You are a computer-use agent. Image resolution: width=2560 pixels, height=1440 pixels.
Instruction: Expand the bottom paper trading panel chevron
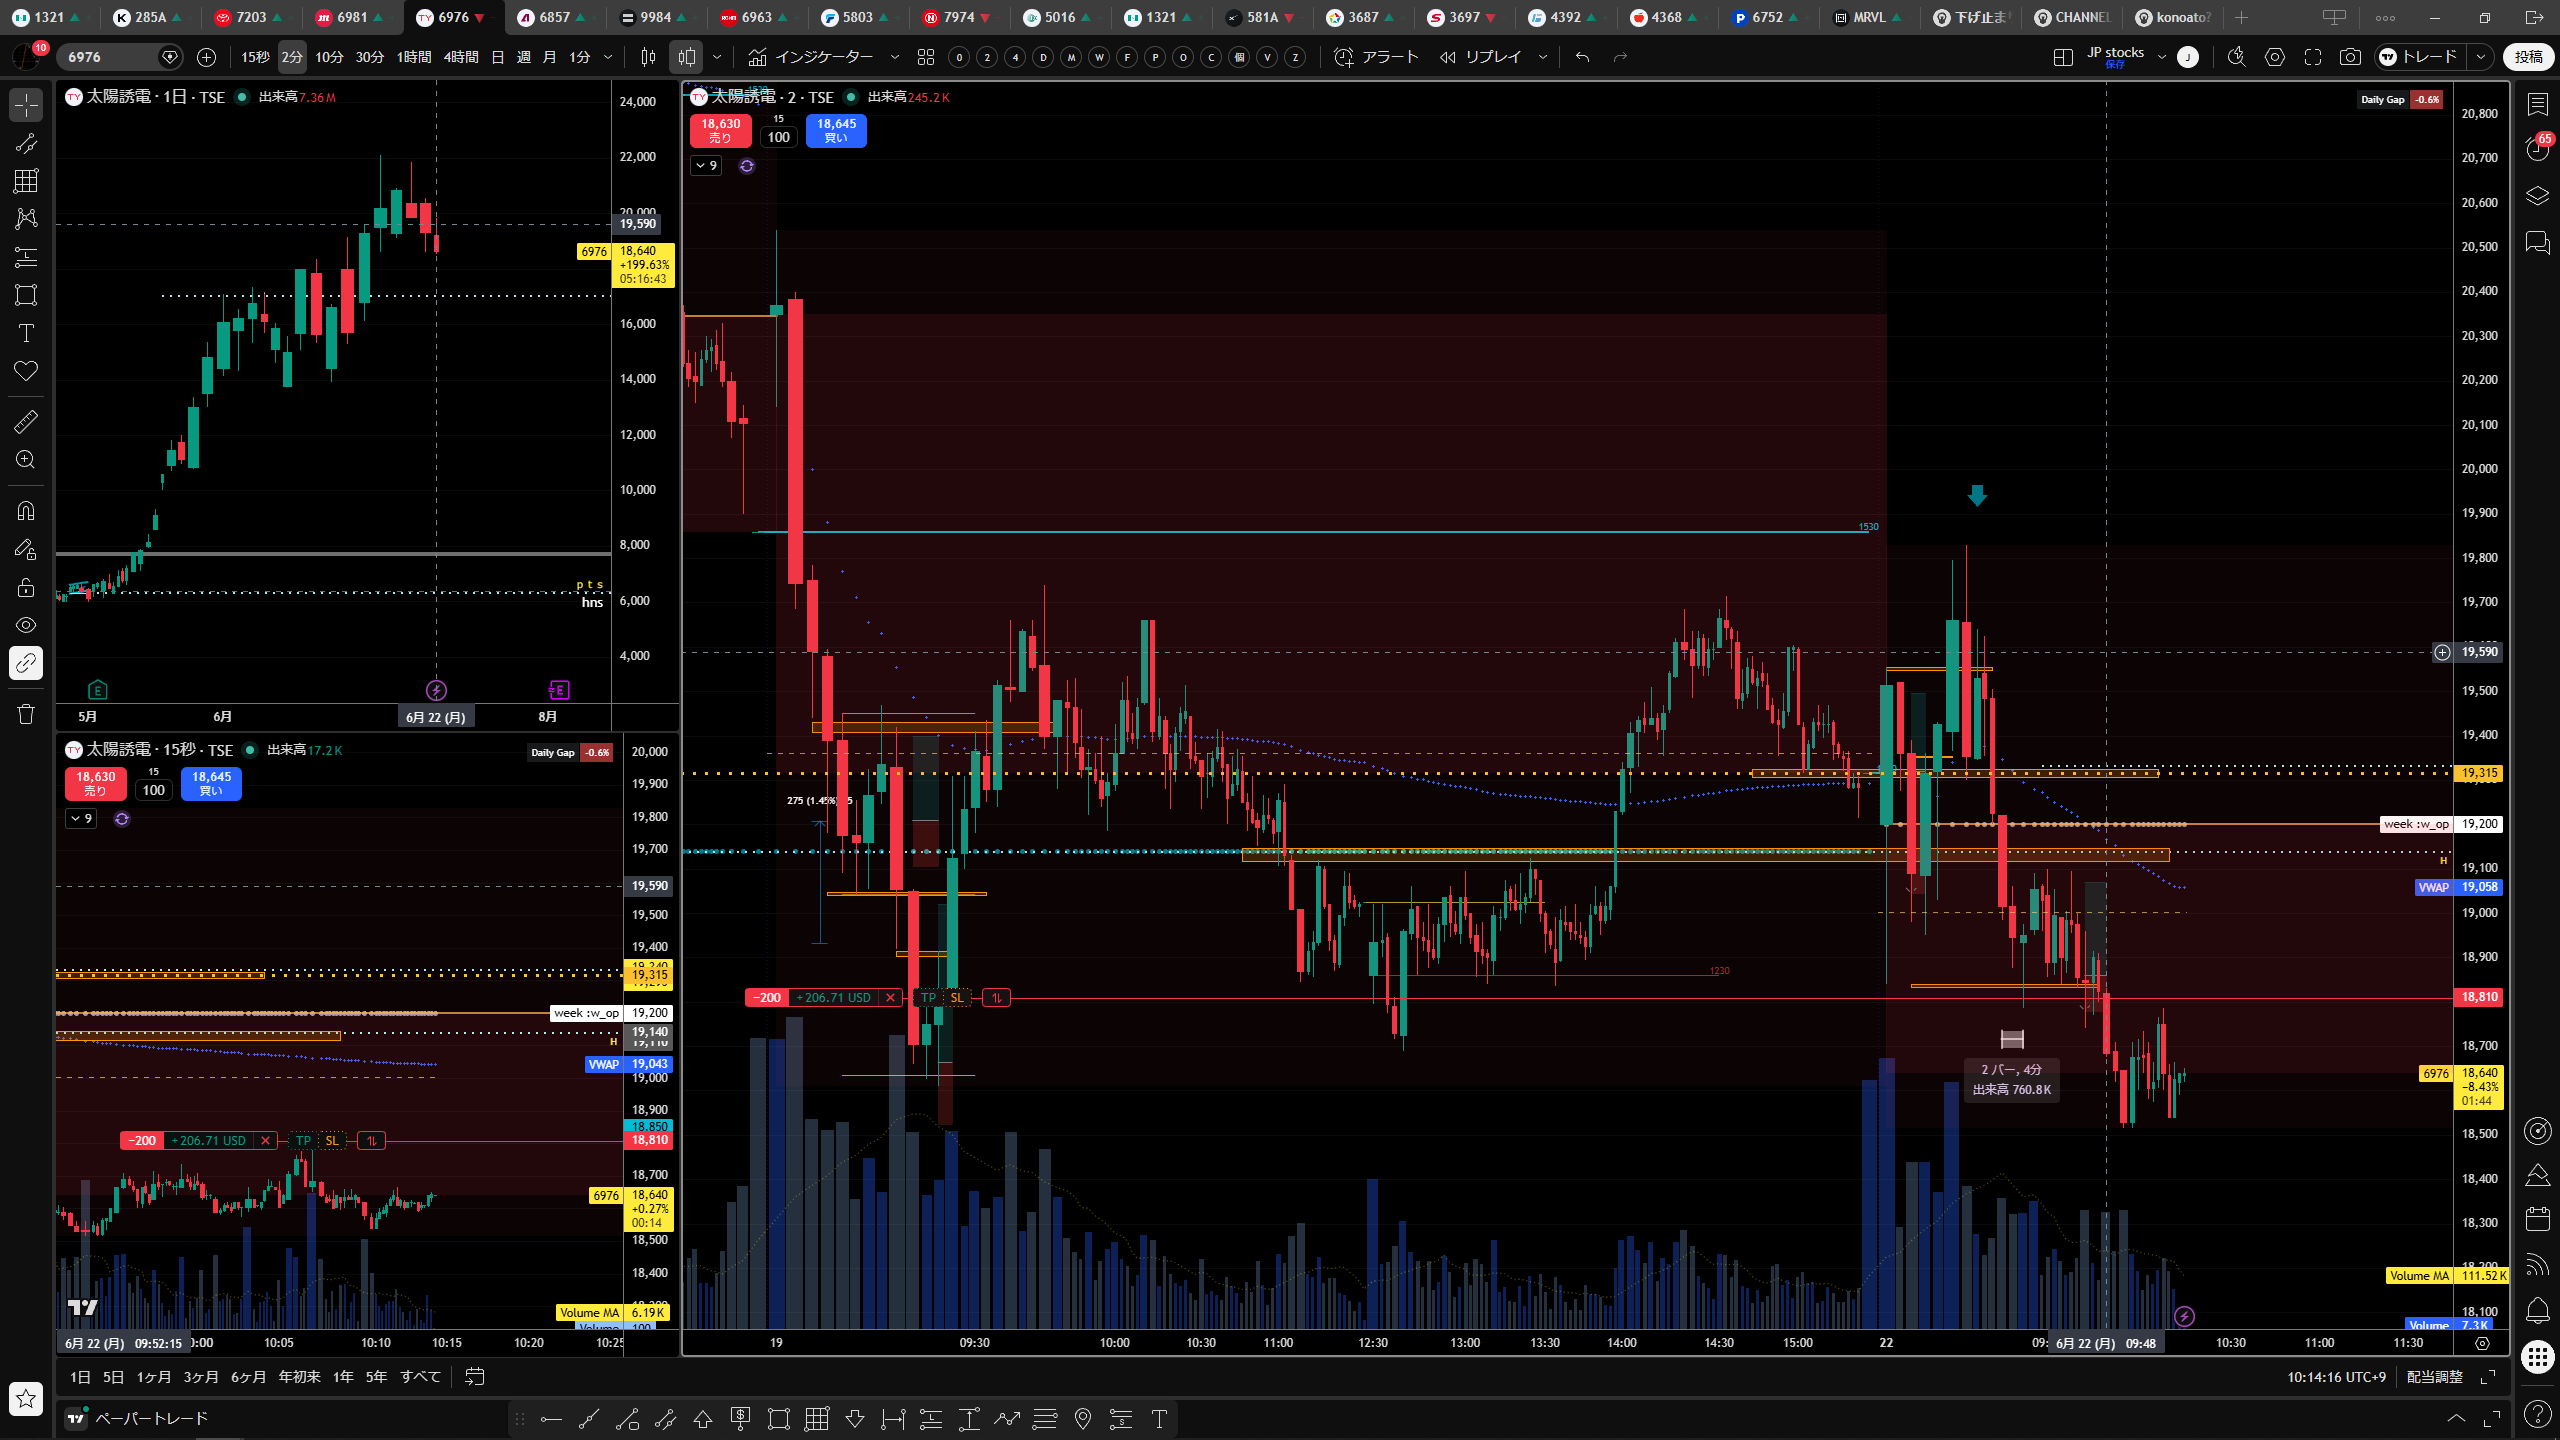[2456, 1418]
